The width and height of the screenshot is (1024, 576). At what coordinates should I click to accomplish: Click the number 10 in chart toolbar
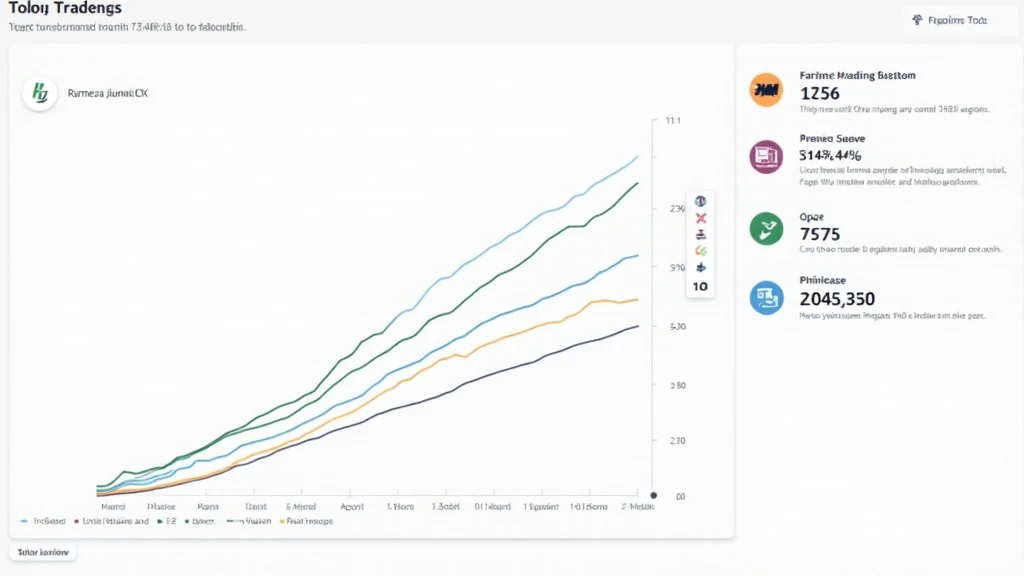pyautogui.click(x=700, y=286)
